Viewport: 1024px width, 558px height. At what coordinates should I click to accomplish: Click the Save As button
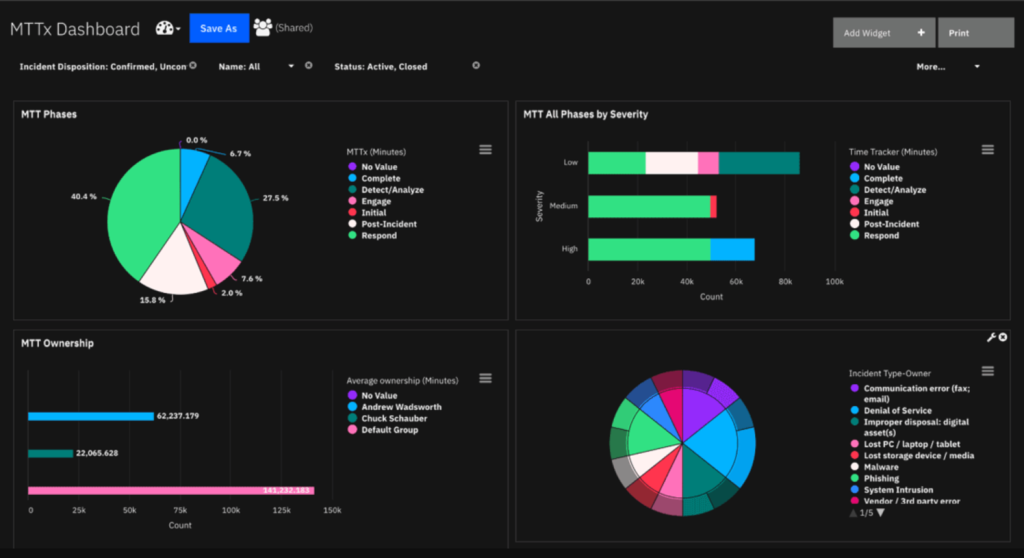(x=219, y=28)
